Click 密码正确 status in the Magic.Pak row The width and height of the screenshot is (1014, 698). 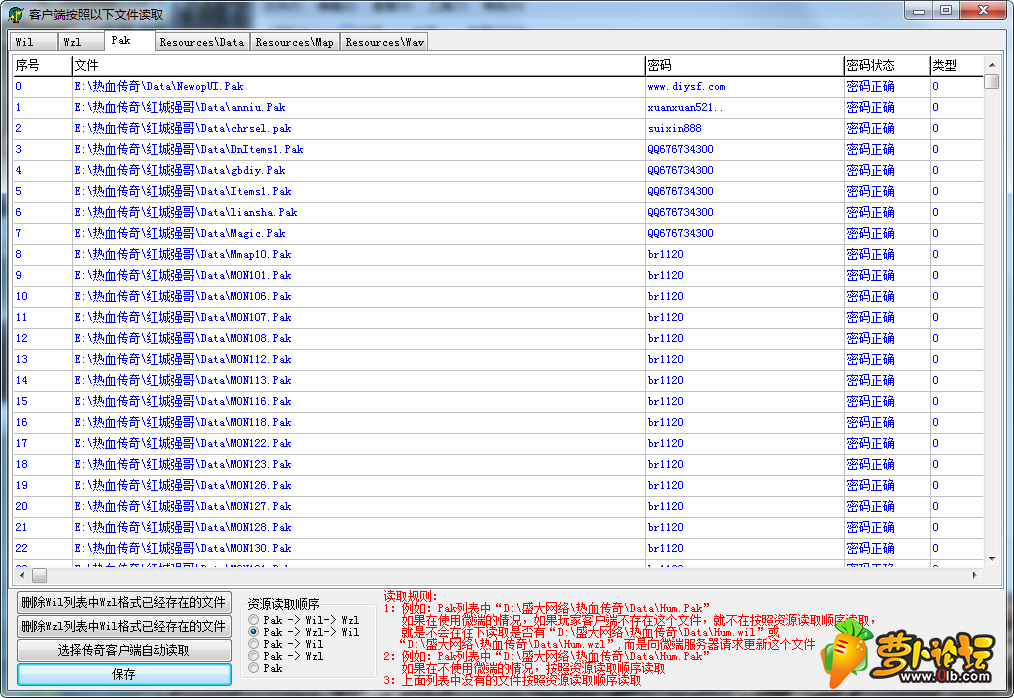tap(870, 234)
